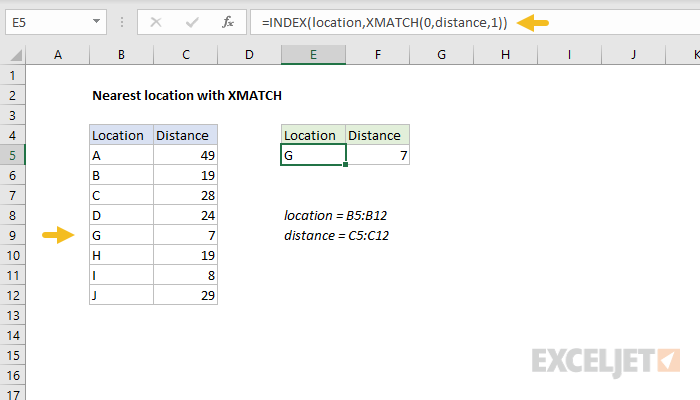Select result cell E5 showing G

point(313,155)
